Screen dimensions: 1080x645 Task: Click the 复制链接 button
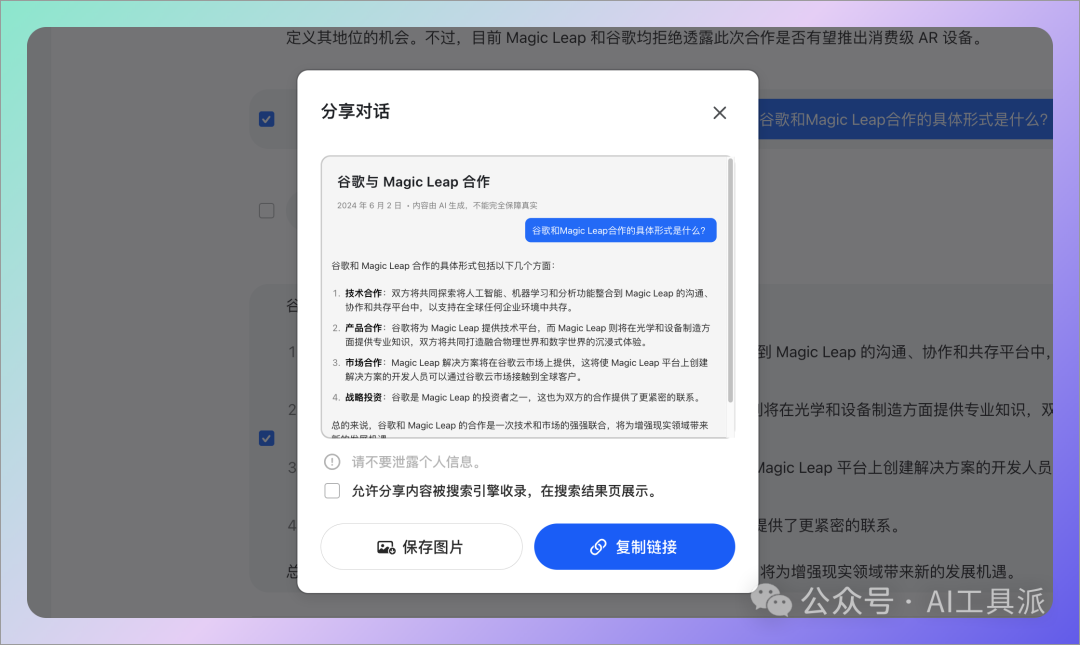click(634, 546)
